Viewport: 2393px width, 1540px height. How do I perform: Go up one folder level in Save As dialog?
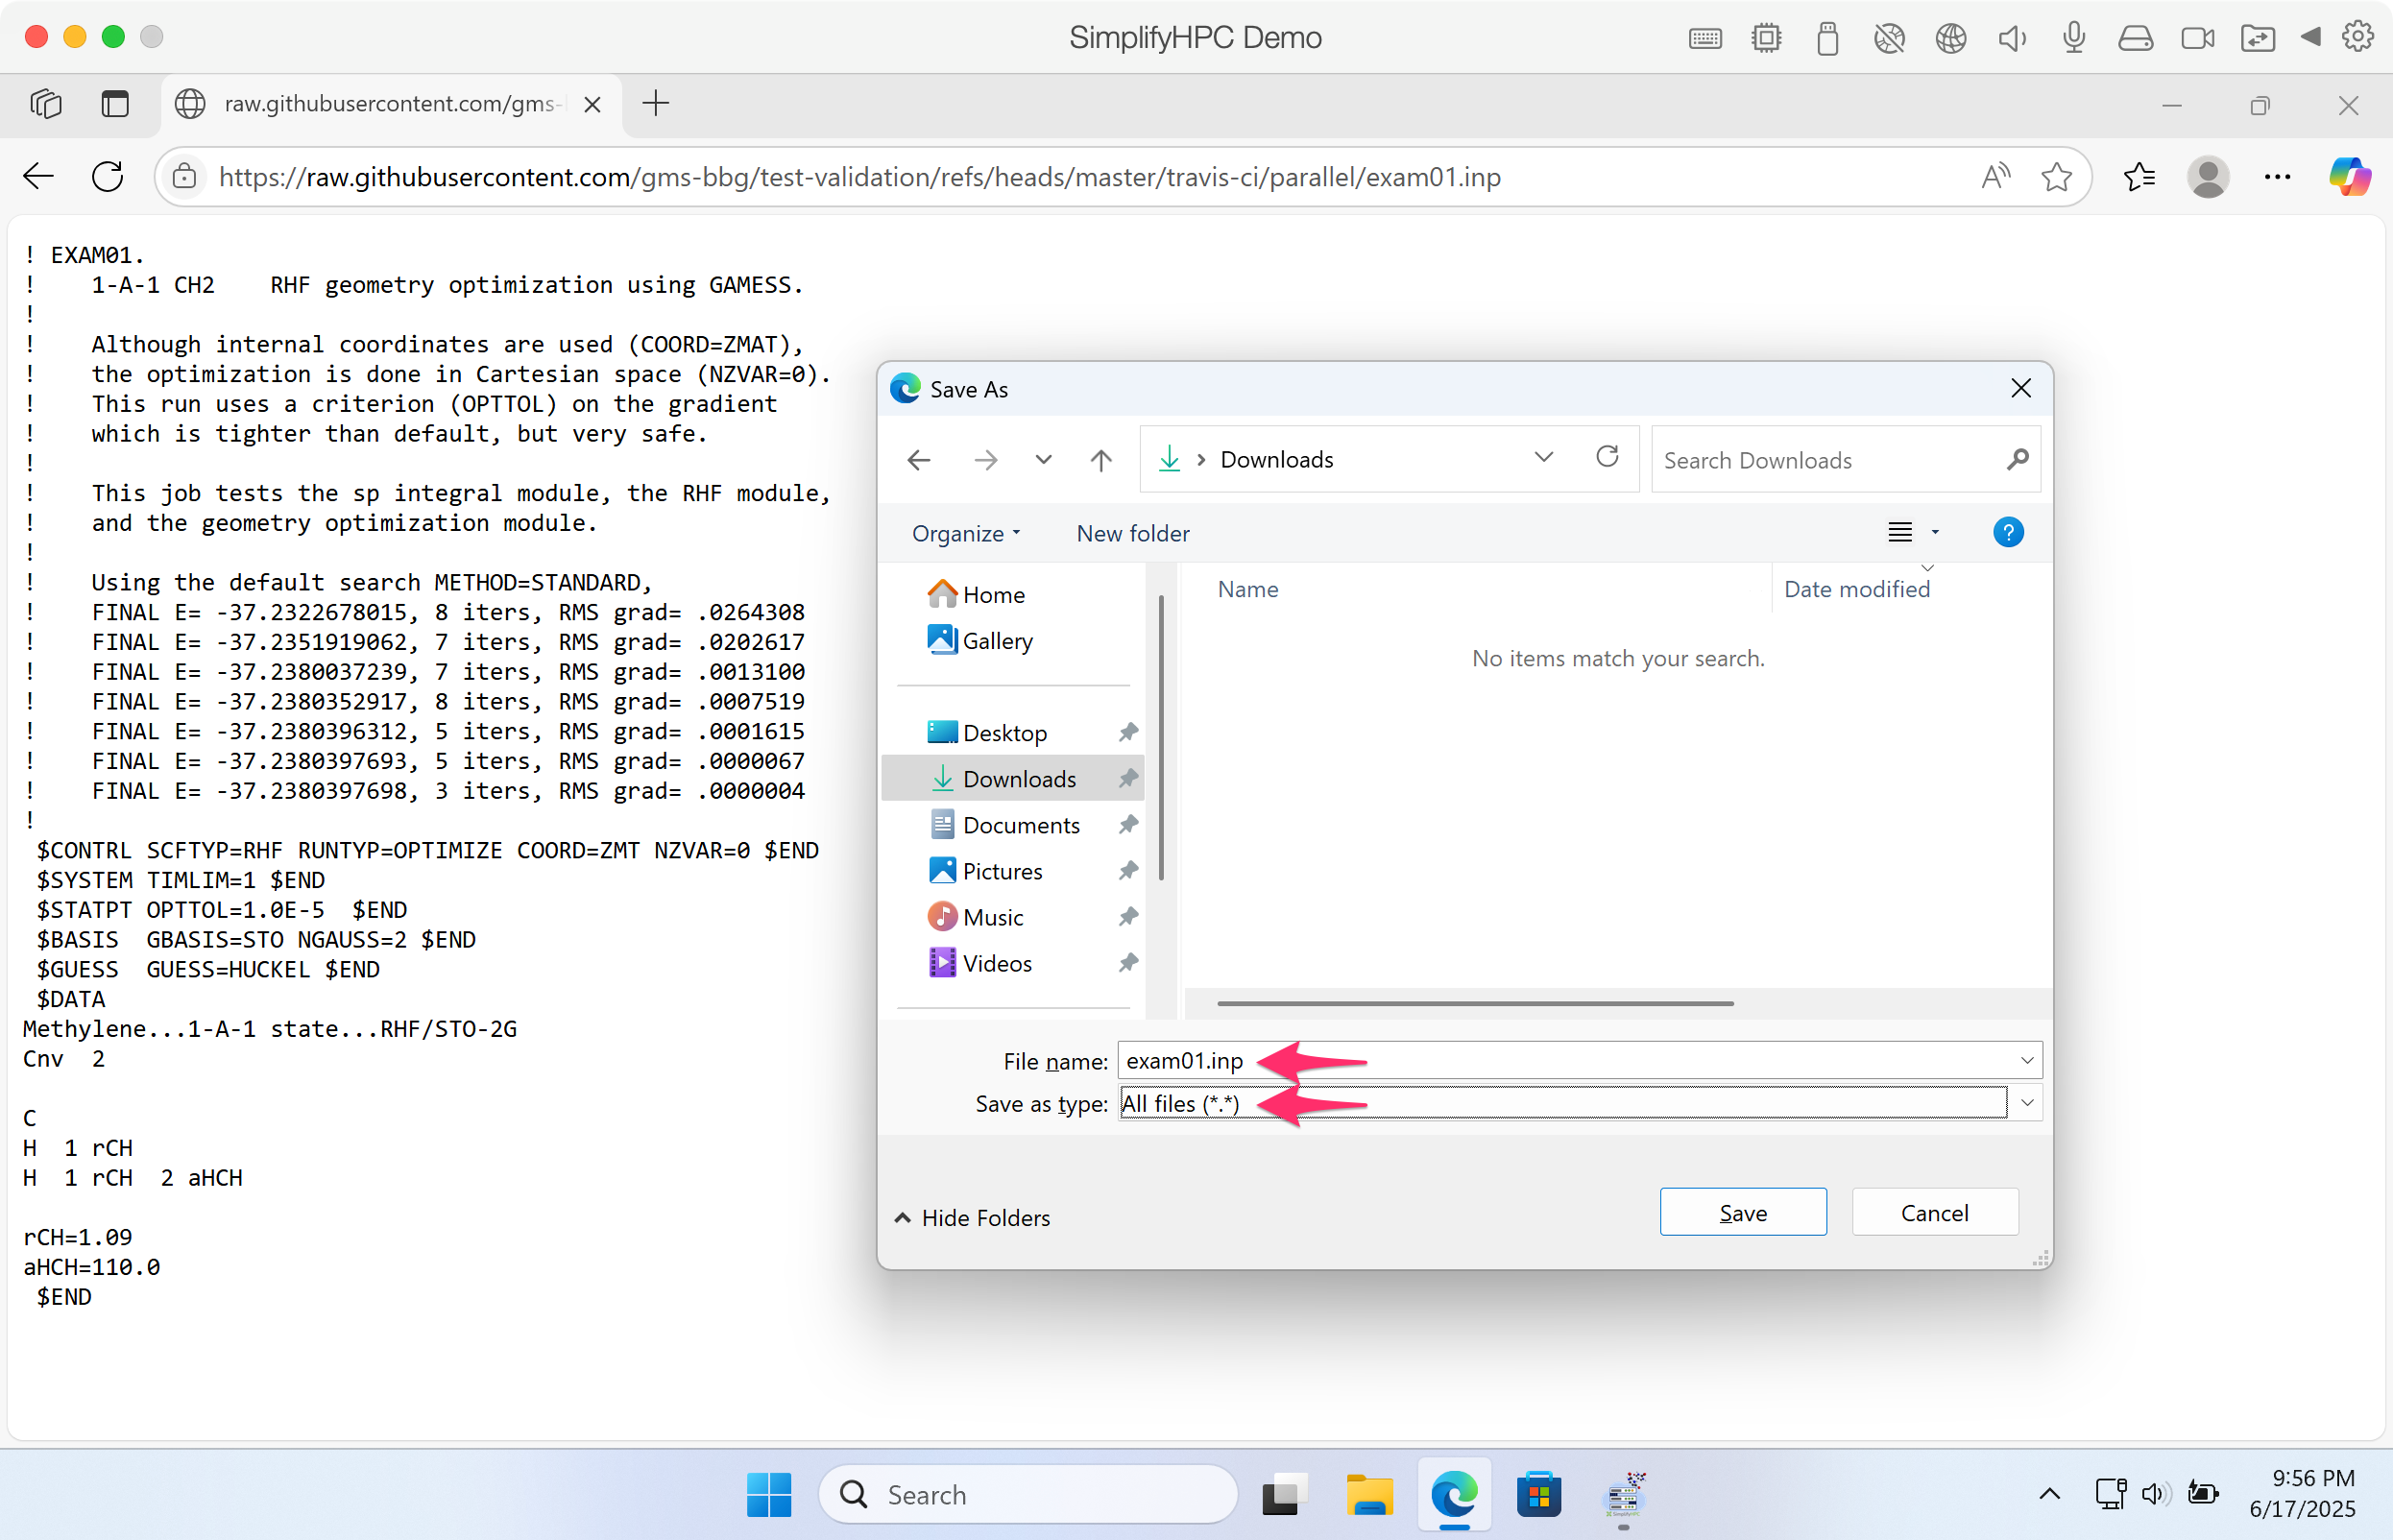[x=1100, y=460]
